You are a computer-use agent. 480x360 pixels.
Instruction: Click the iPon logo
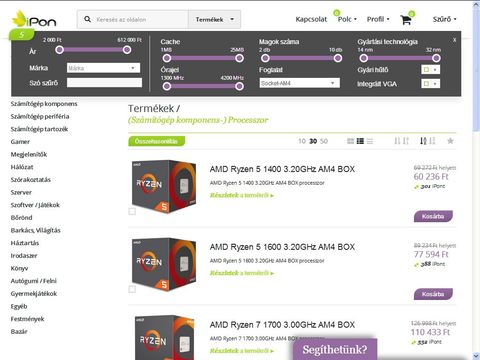pyautogui.click(x=34, y=19)
